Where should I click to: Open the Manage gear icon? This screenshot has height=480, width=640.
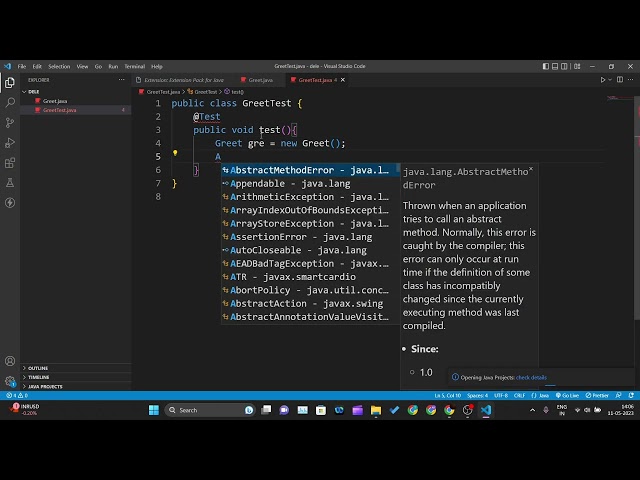pyautogui.click(x=10, y=381)
